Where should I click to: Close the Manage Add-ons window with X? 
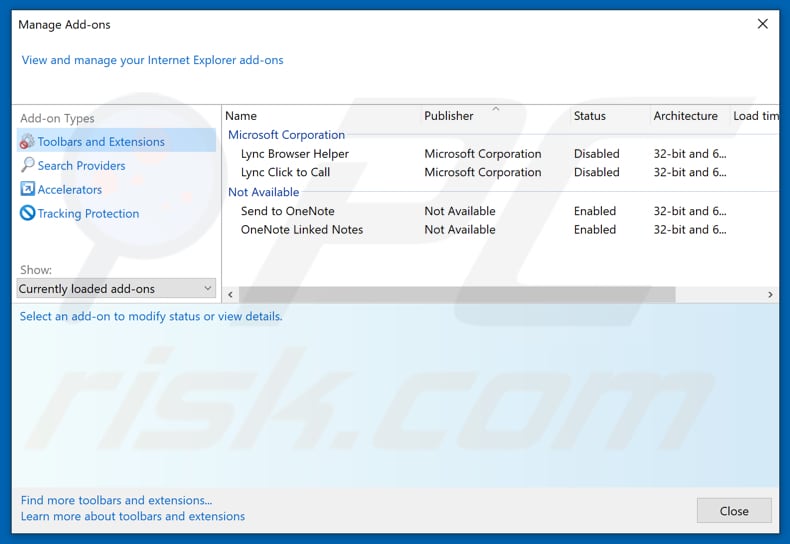pos(763,24)
